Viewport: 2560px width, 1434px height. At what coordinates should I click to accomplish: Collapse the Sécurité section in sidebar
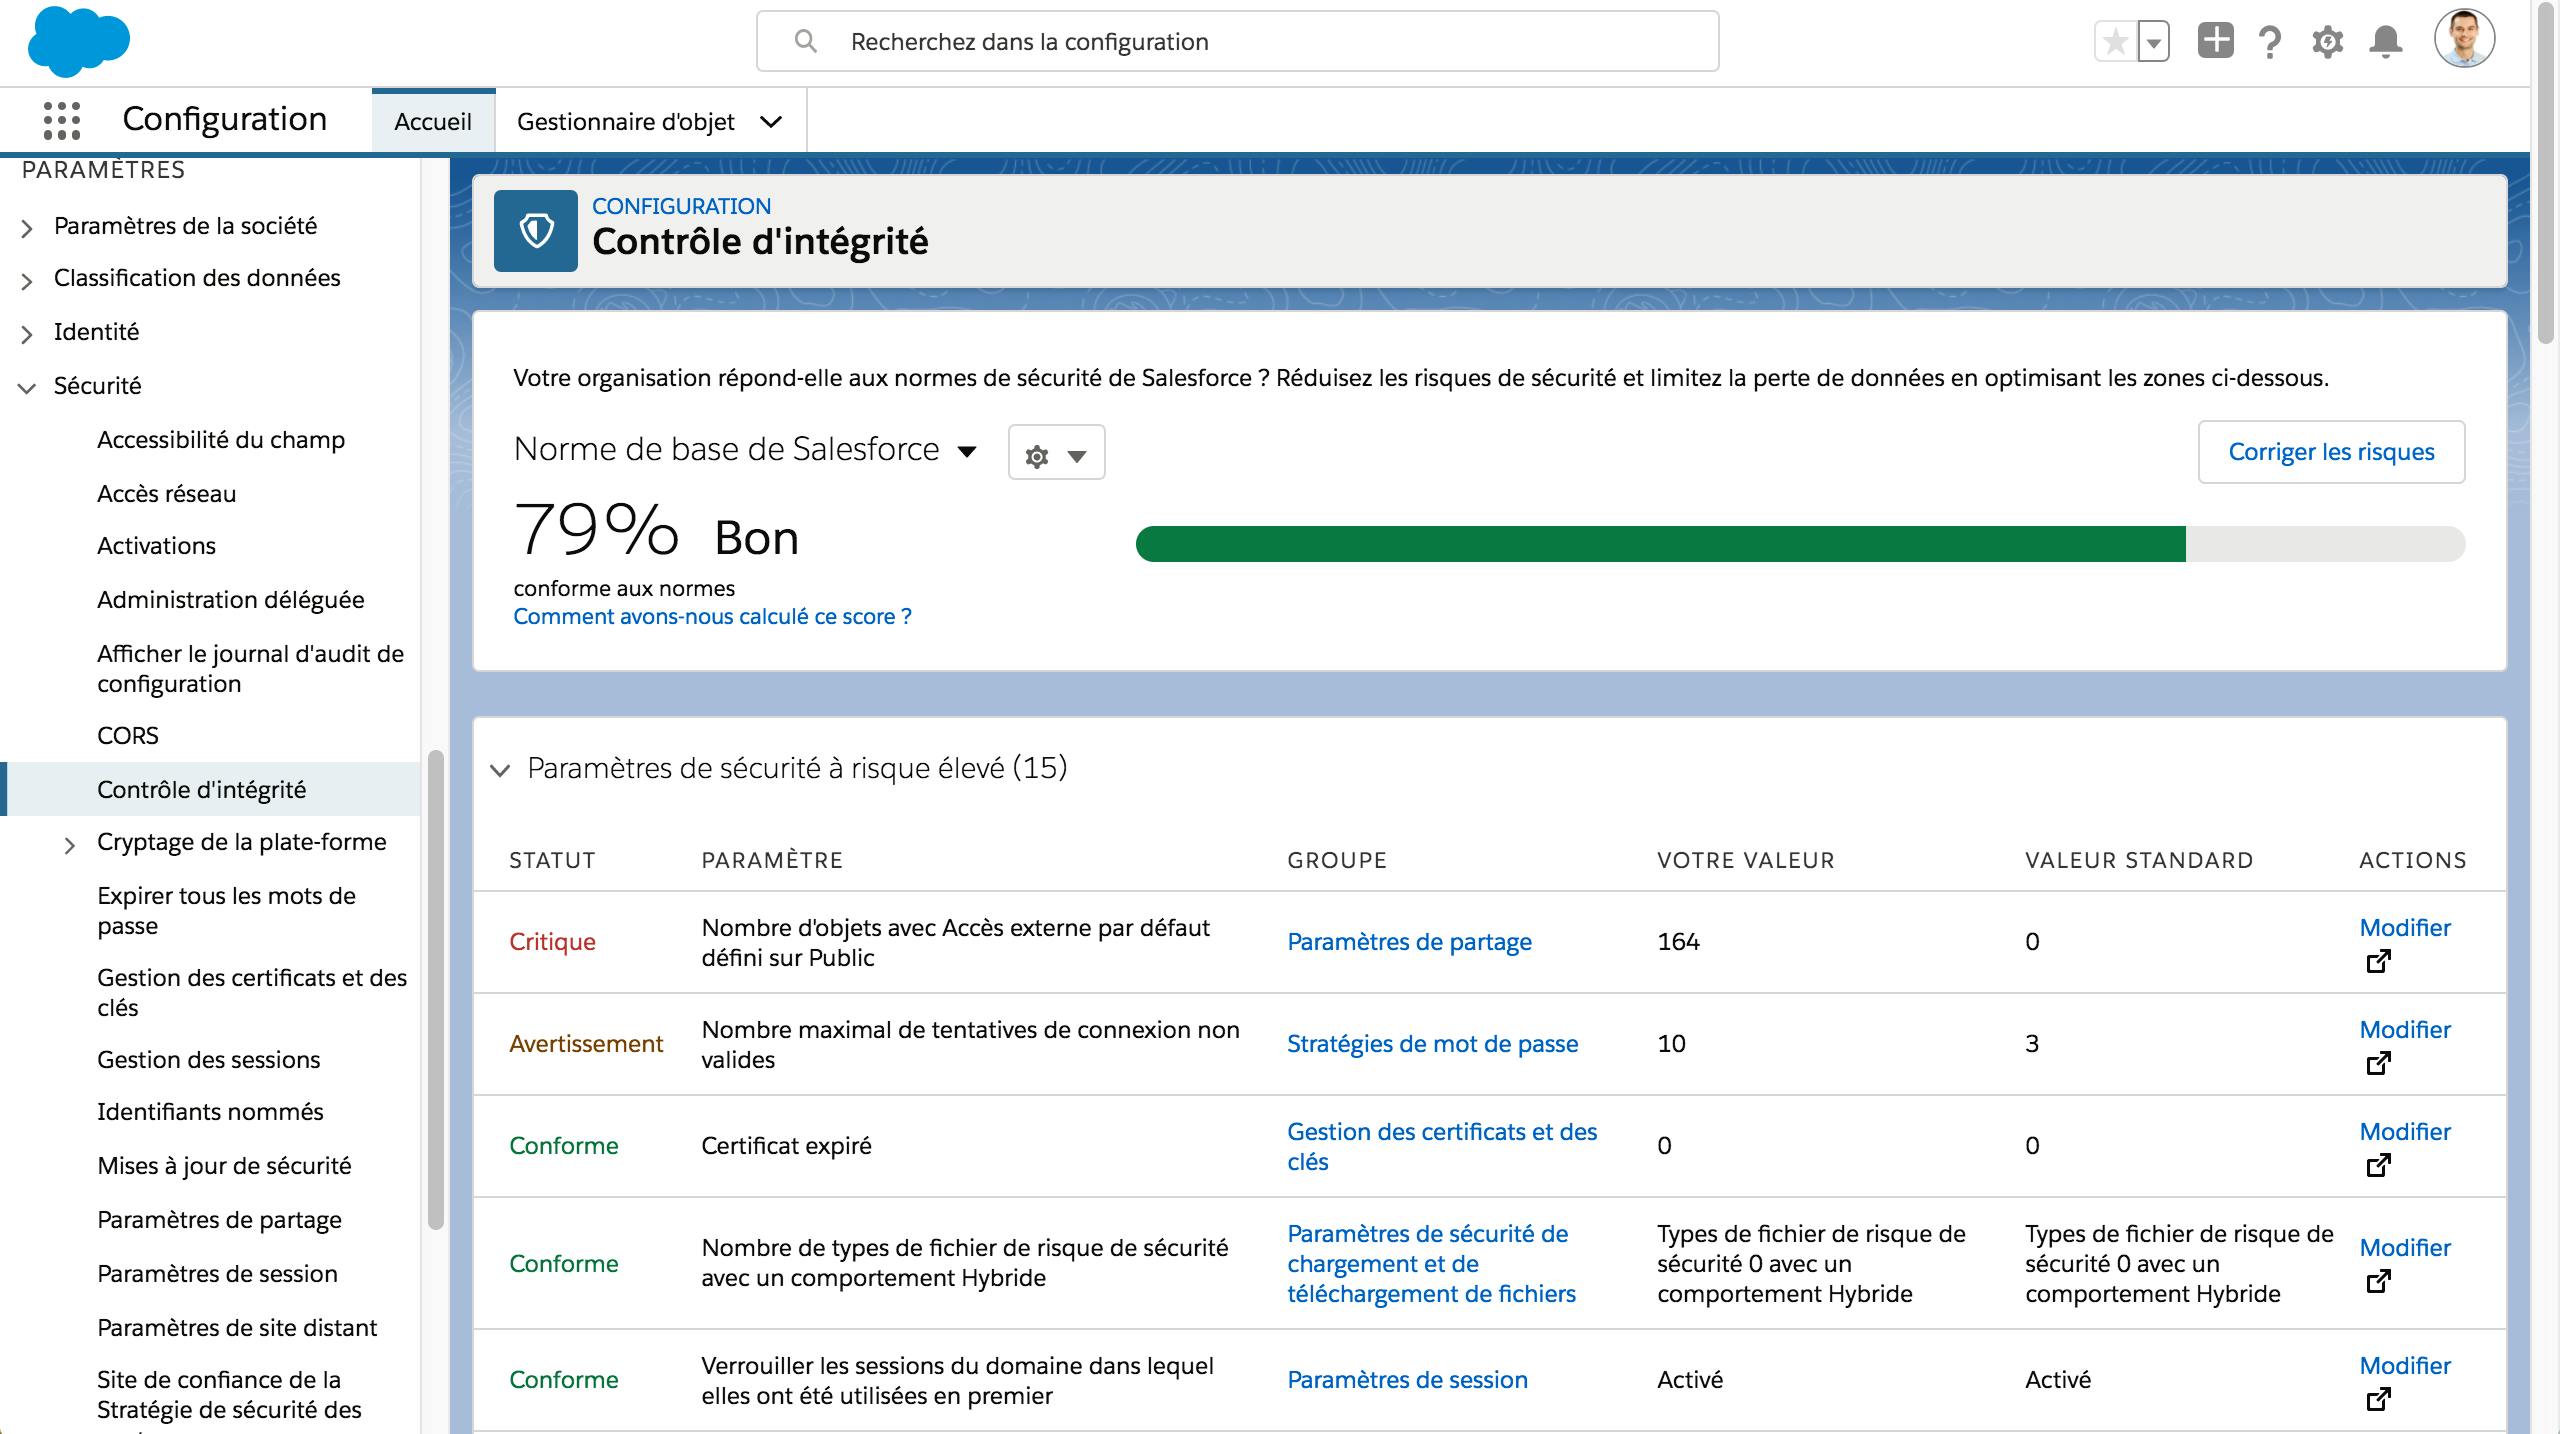click(27, 388)
